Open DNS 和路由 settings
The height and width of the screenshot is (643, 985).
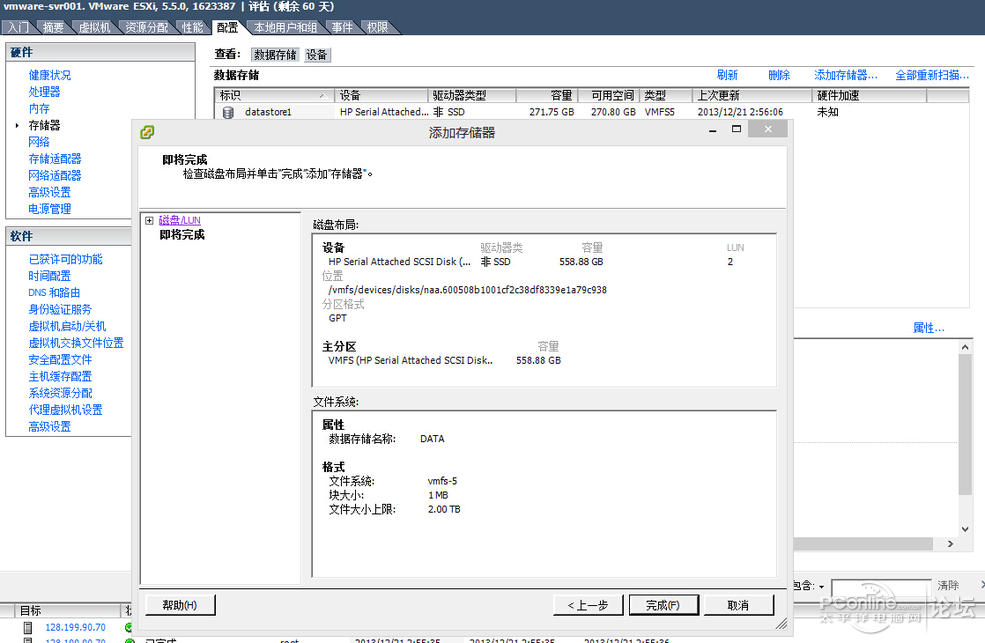click(x=54, y=293)
